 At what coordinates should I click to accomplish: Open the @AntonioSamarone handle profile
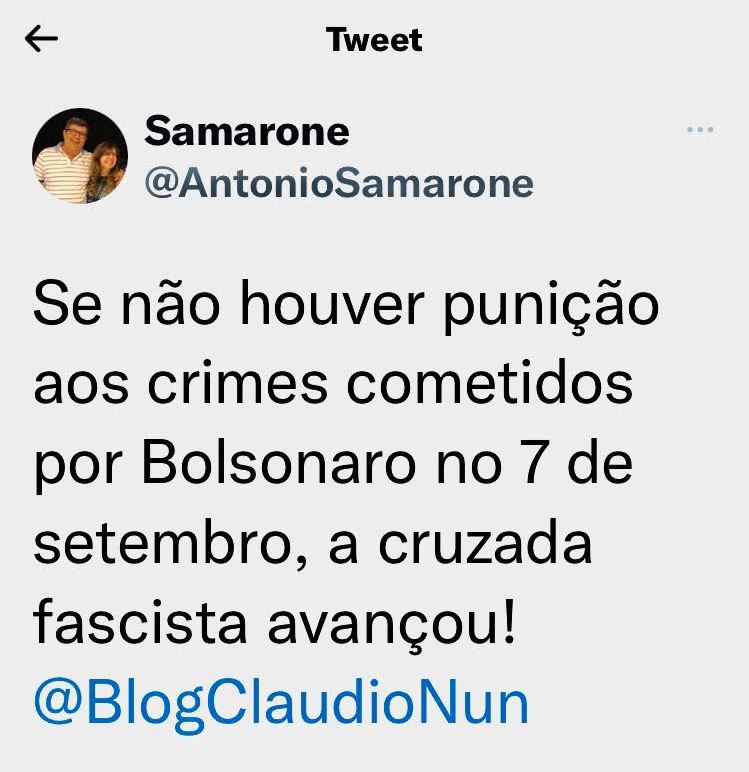(x=339, y=184)
